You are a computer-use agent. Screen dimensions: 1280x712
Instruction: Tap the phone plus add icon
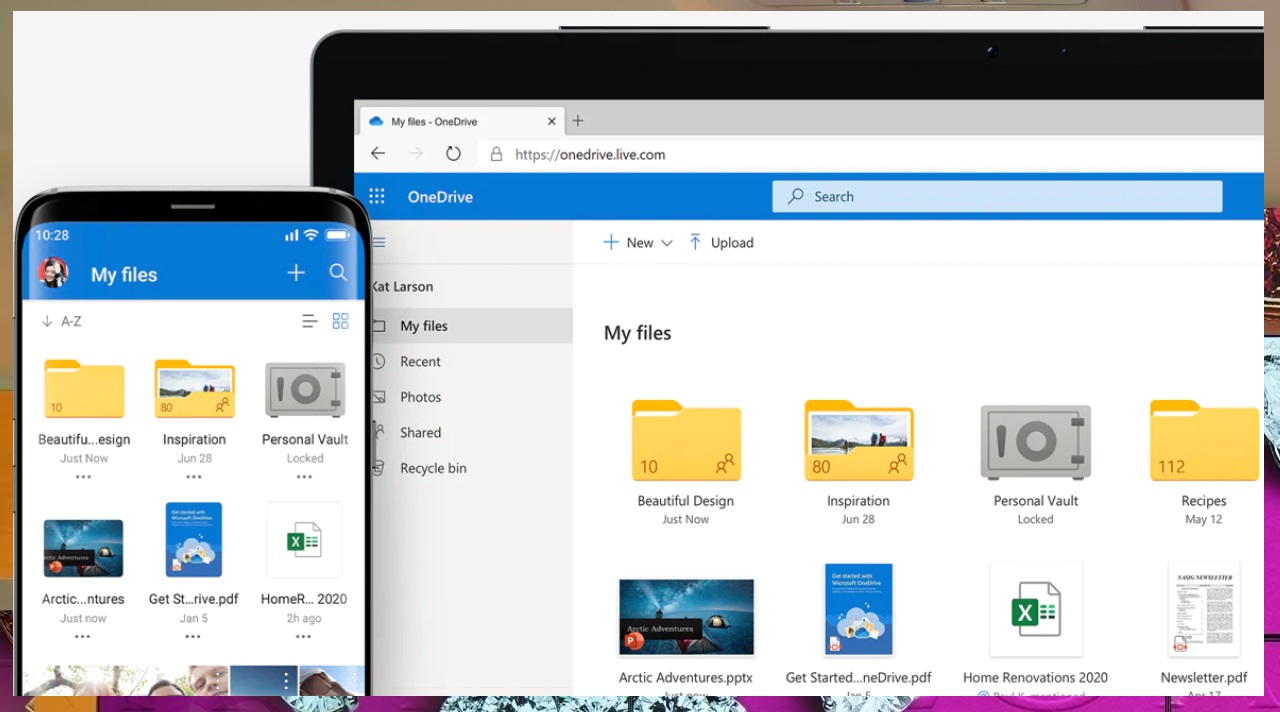point(296,273)
